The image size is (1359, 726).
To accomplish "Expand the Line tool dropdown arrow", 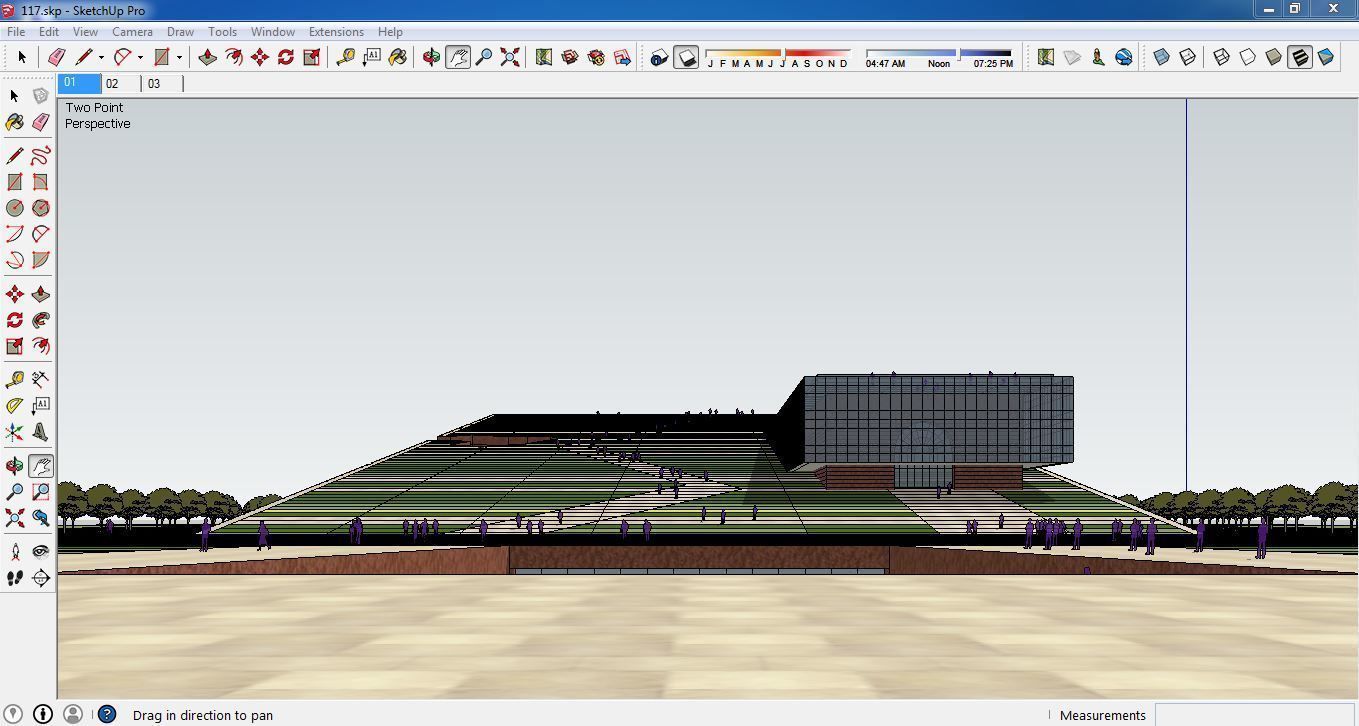I will [x=101, y=57].
